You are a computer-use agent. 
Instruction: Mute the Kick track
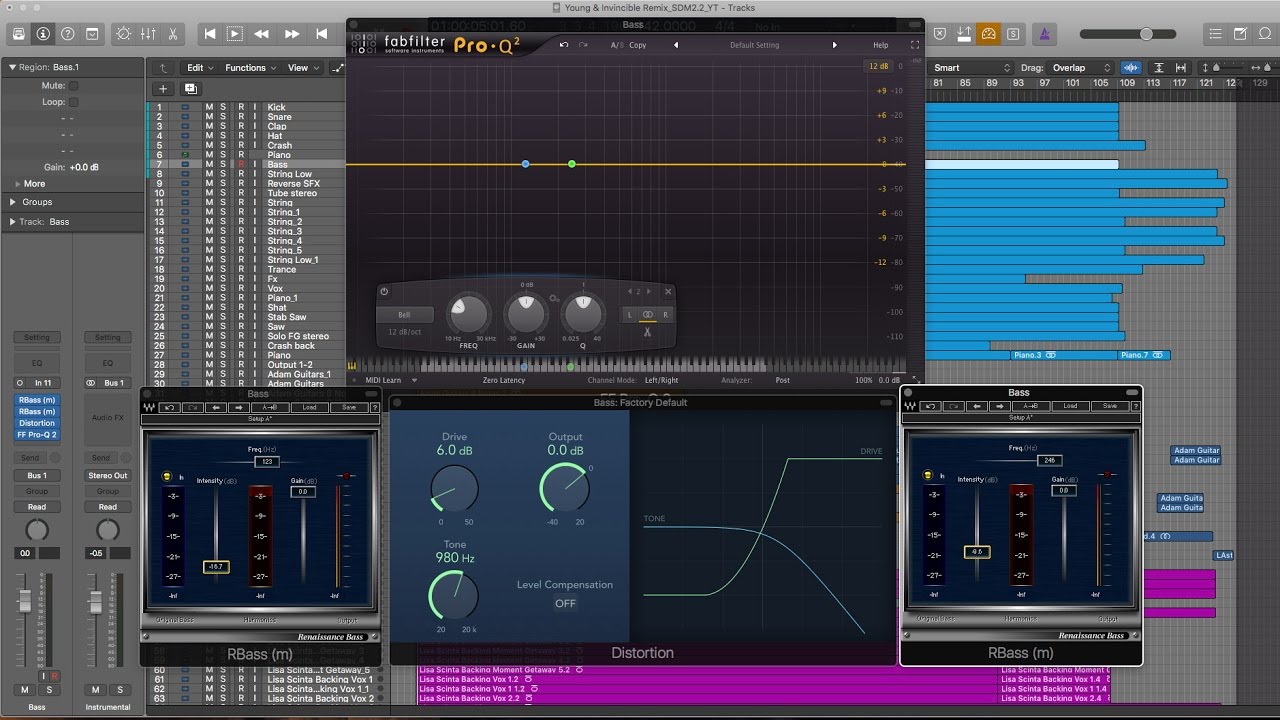(x=209, y=107)
